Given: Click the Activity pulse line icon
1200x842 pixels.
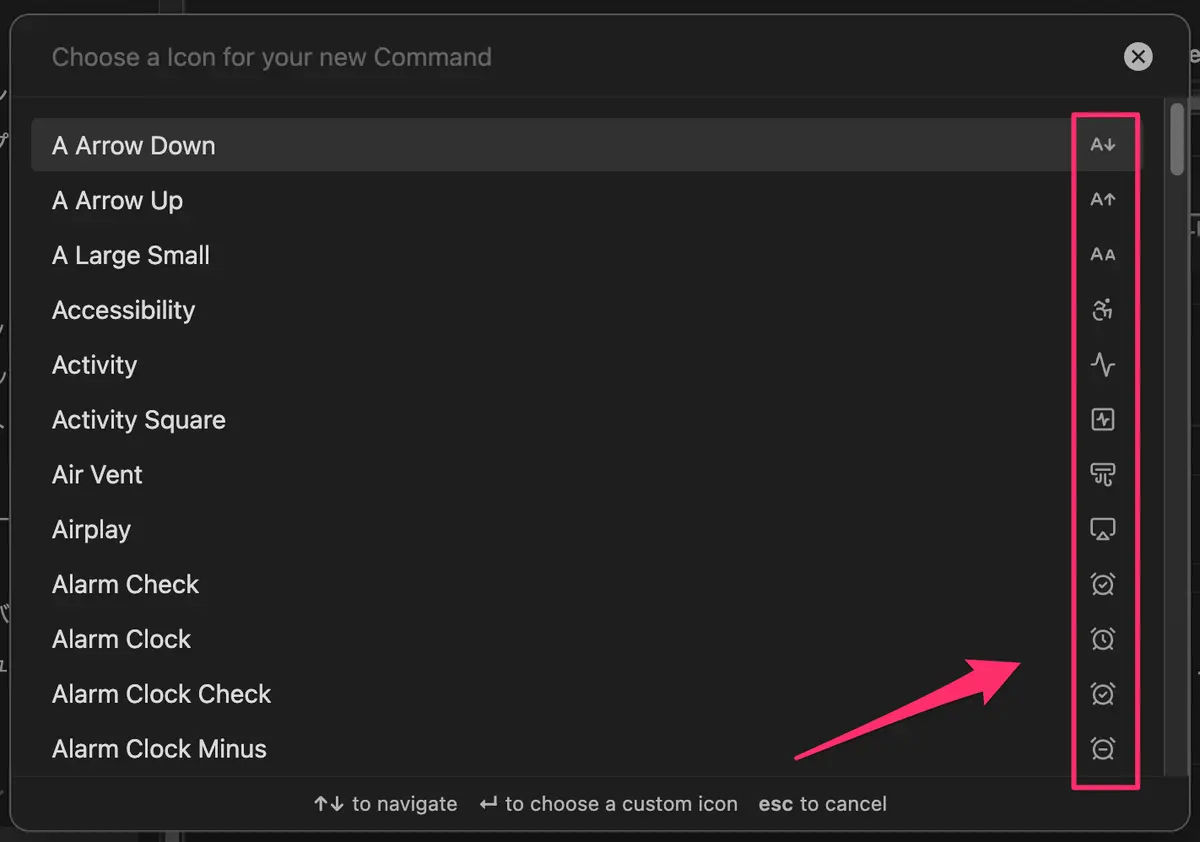Looking at the screenshot, I should [x=1102, y=365].
